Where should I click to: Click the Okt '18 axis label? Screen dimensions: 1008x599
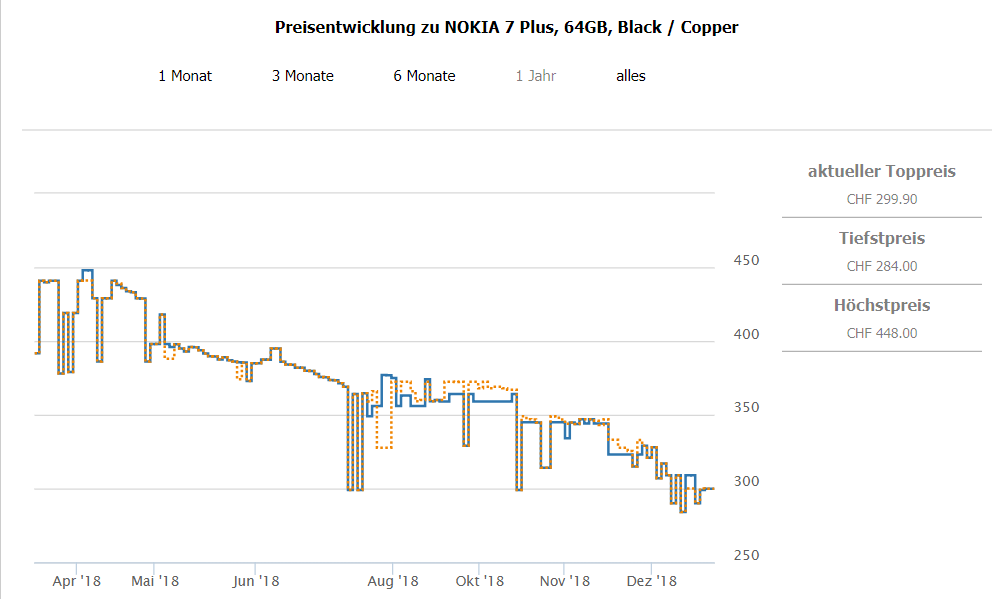click(x=479, y=580)
